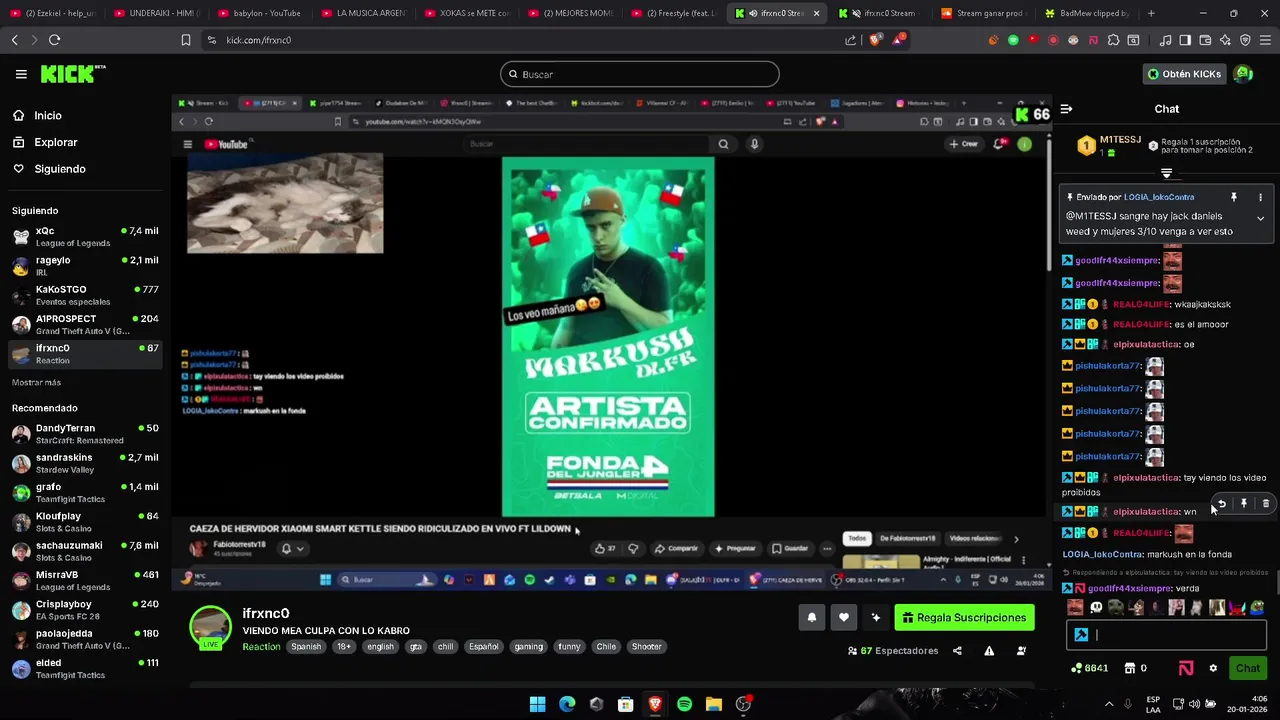
Task: Open the moderator user icon under stream
Action: coord(1021,651)
